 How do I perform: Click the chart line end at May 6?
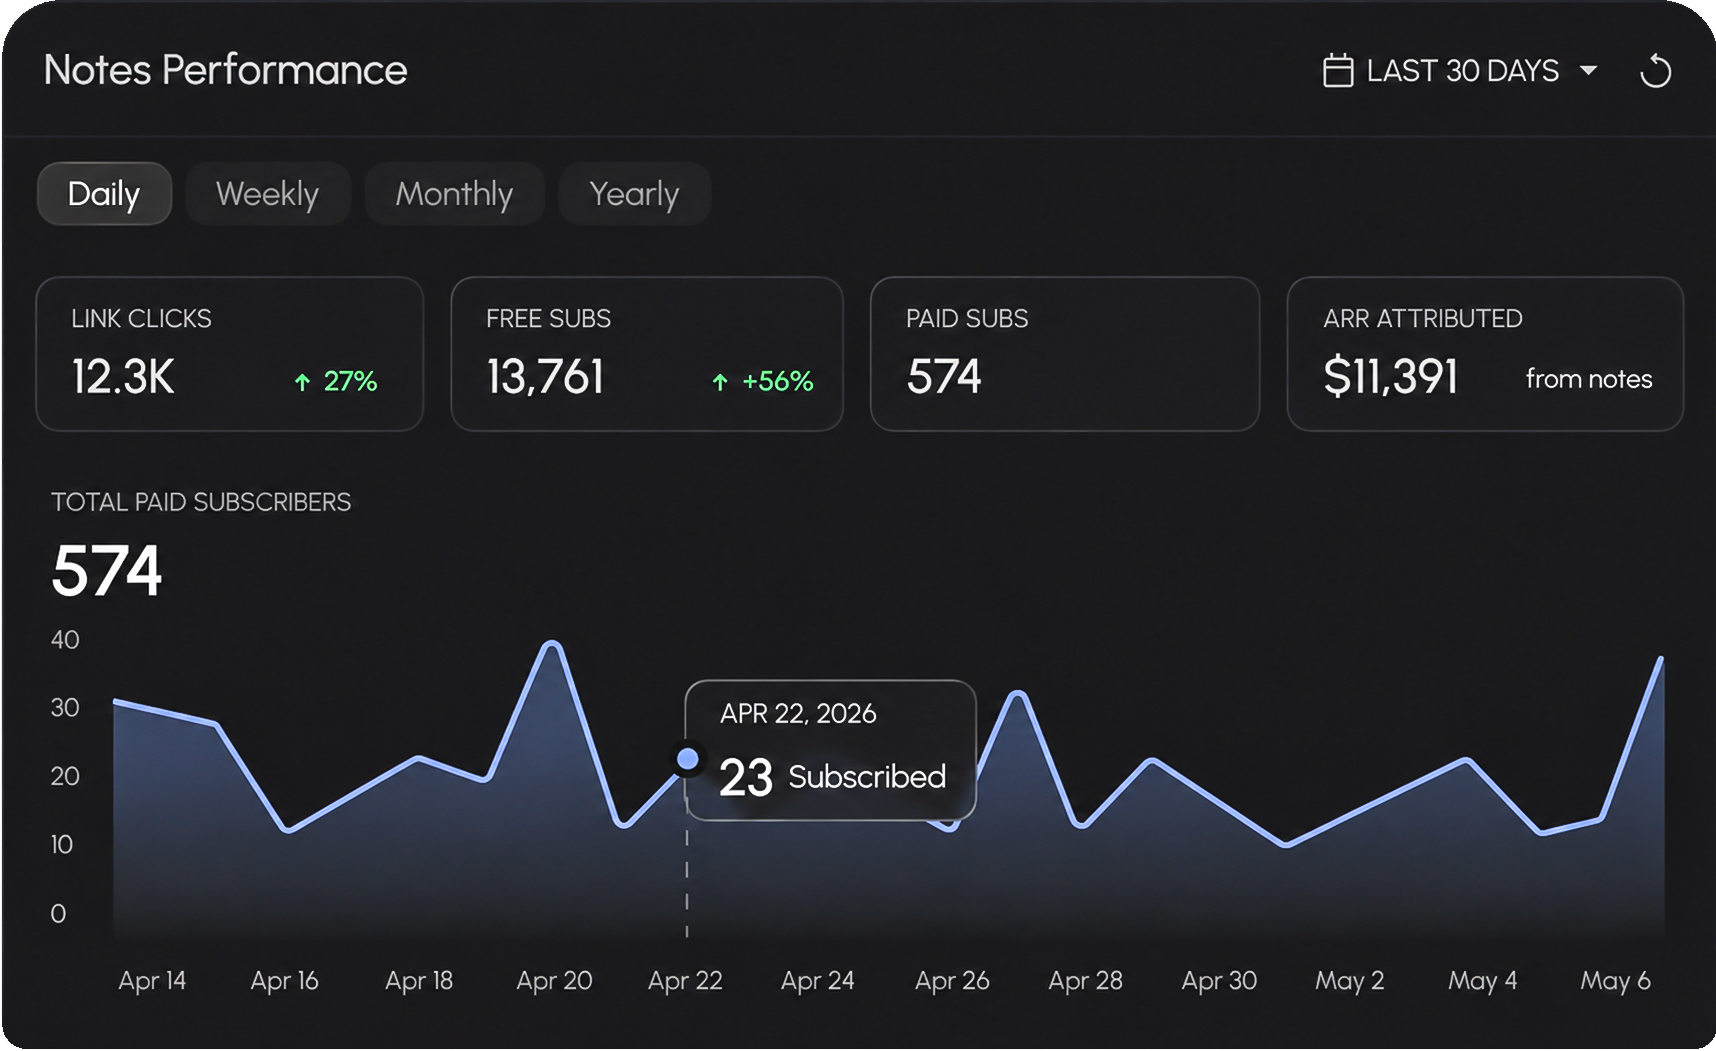(x=1660, y=660)
